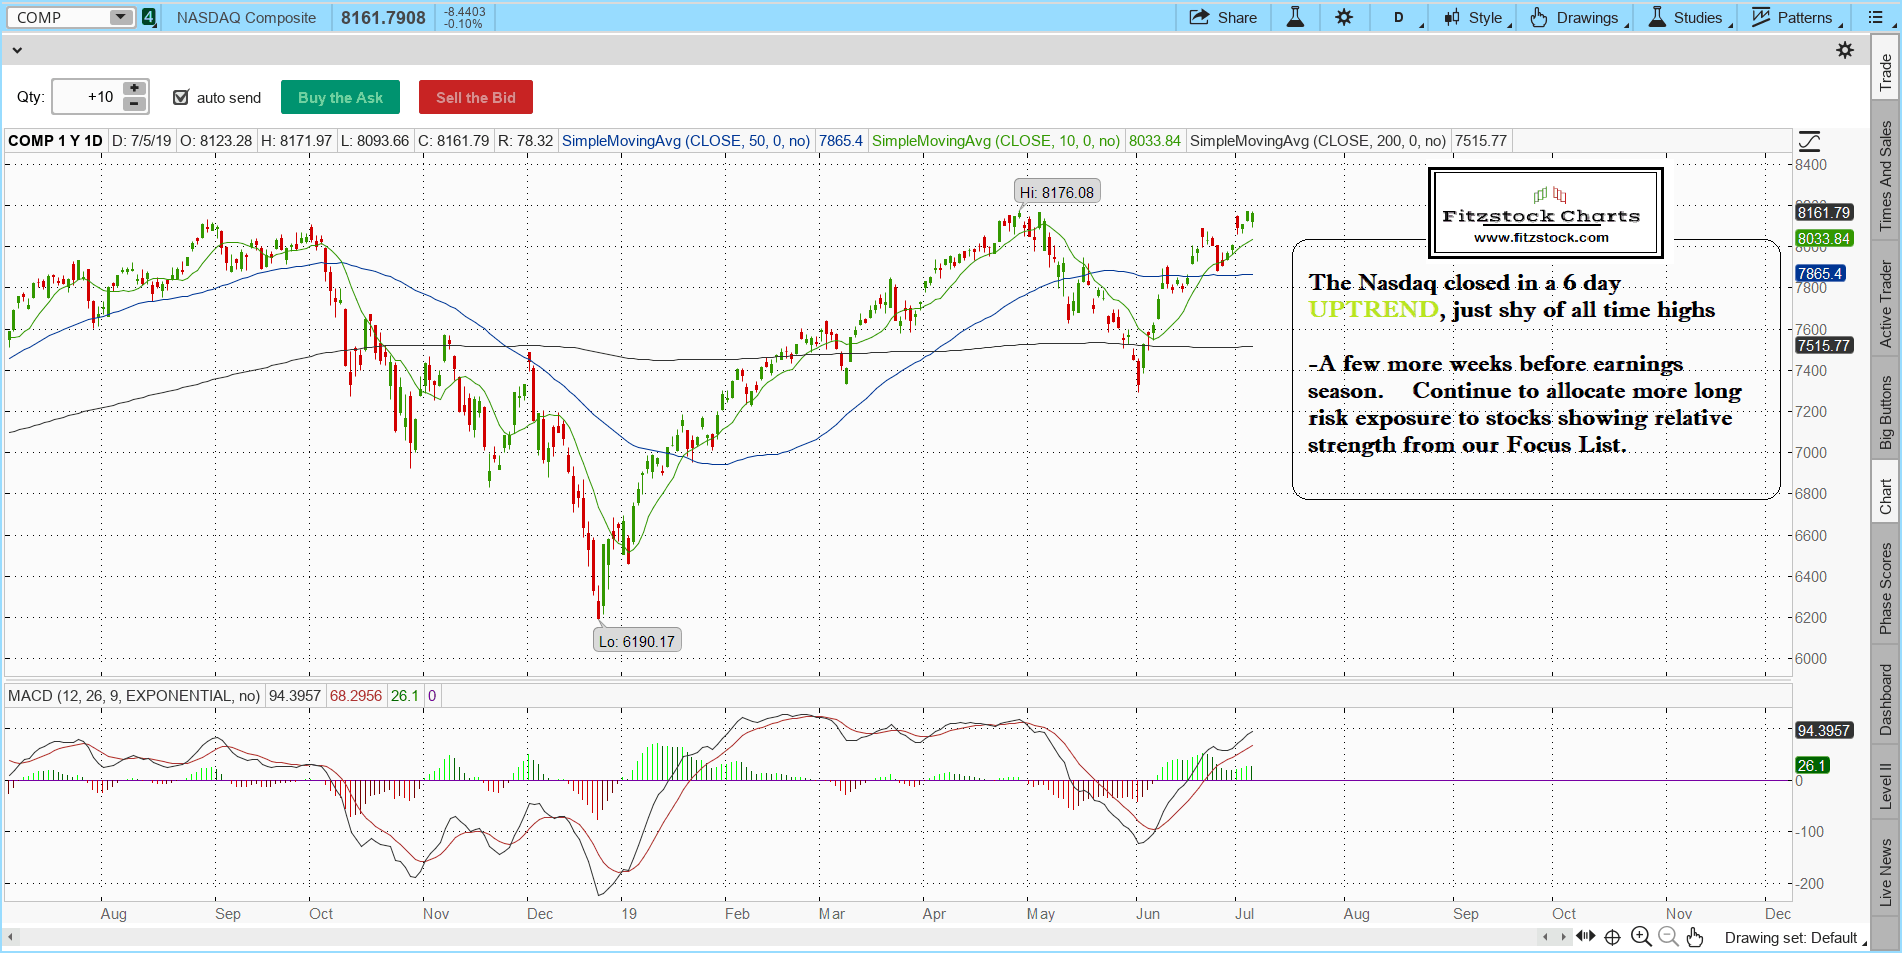Click the Qty input field
The height and width of the screenshot is (953, 1902).
point(86,97)
